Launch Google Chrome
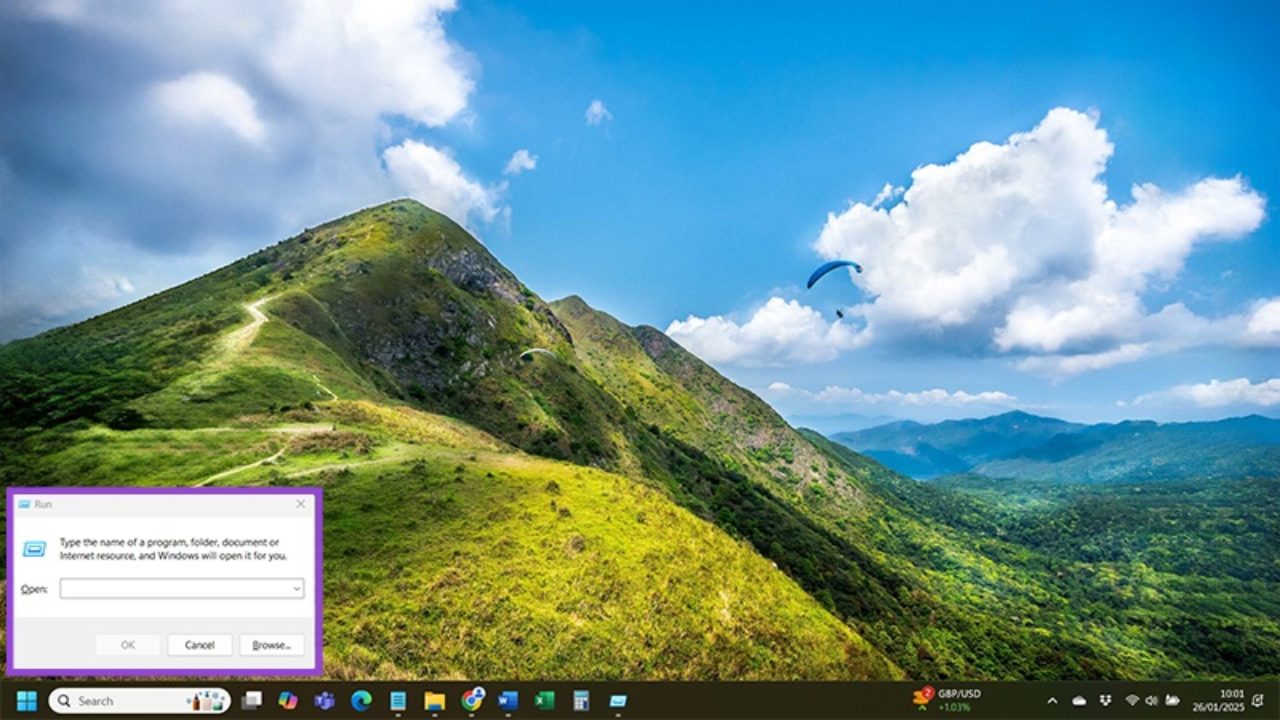Screen dimensions: 1280x720 tap(471, 701)
